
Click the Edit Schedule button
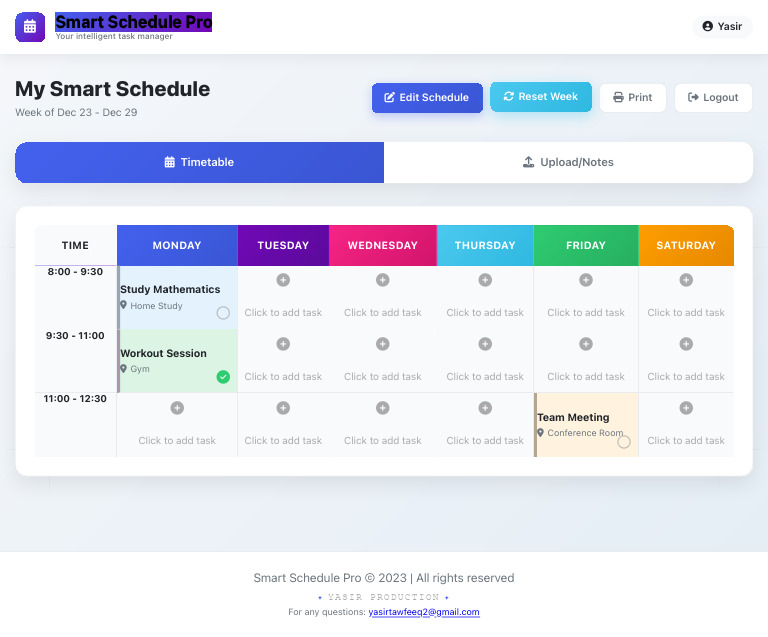pyautogui.click(x=427, y=97)
